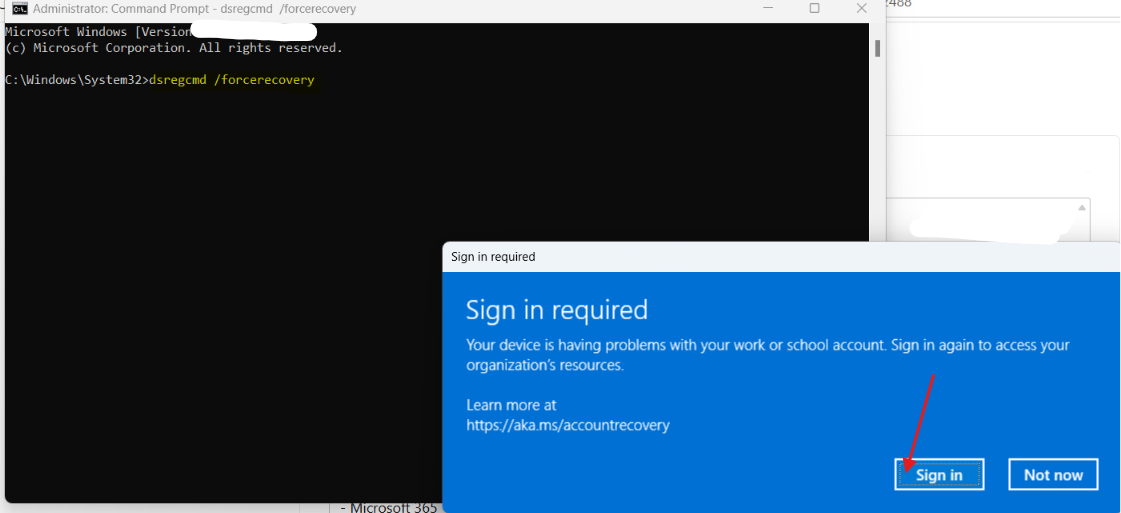This screenshot has width=1121, height=513.
Task: Dismiss the dialog with Not now
Action: point(1053,475)
